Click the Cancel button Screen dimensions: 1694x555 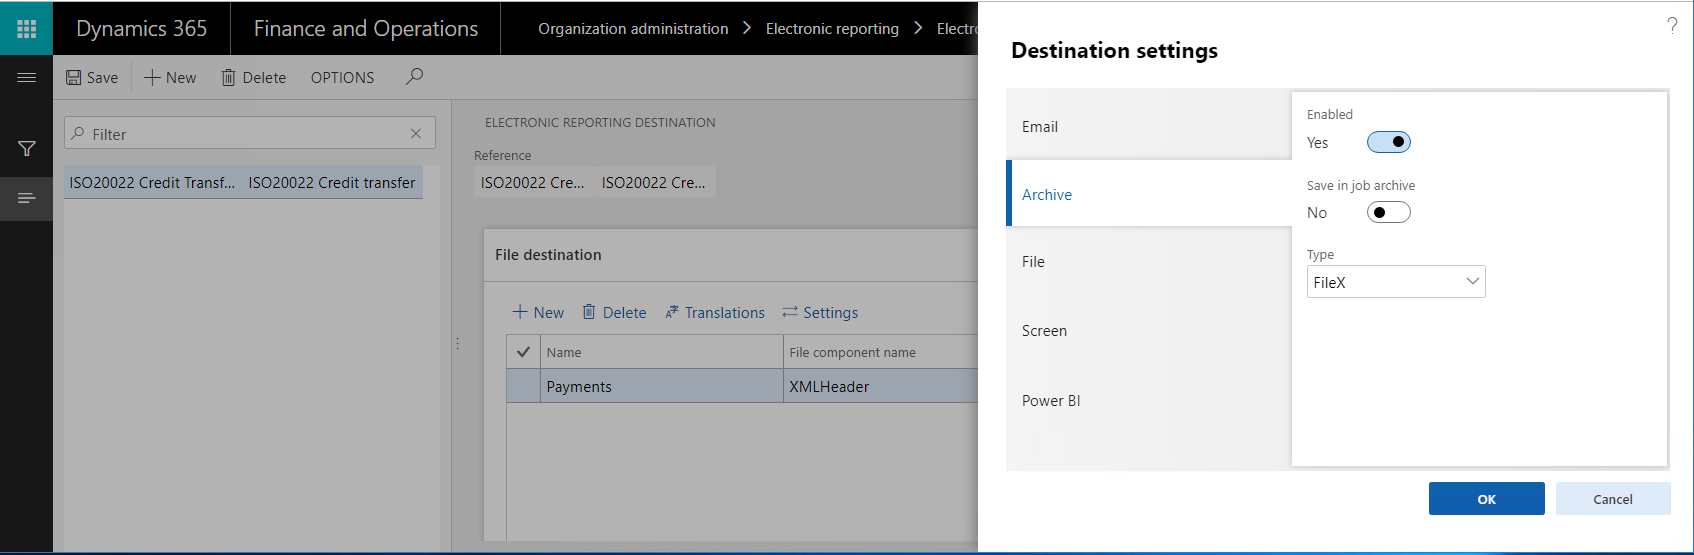pos(1612,499)
